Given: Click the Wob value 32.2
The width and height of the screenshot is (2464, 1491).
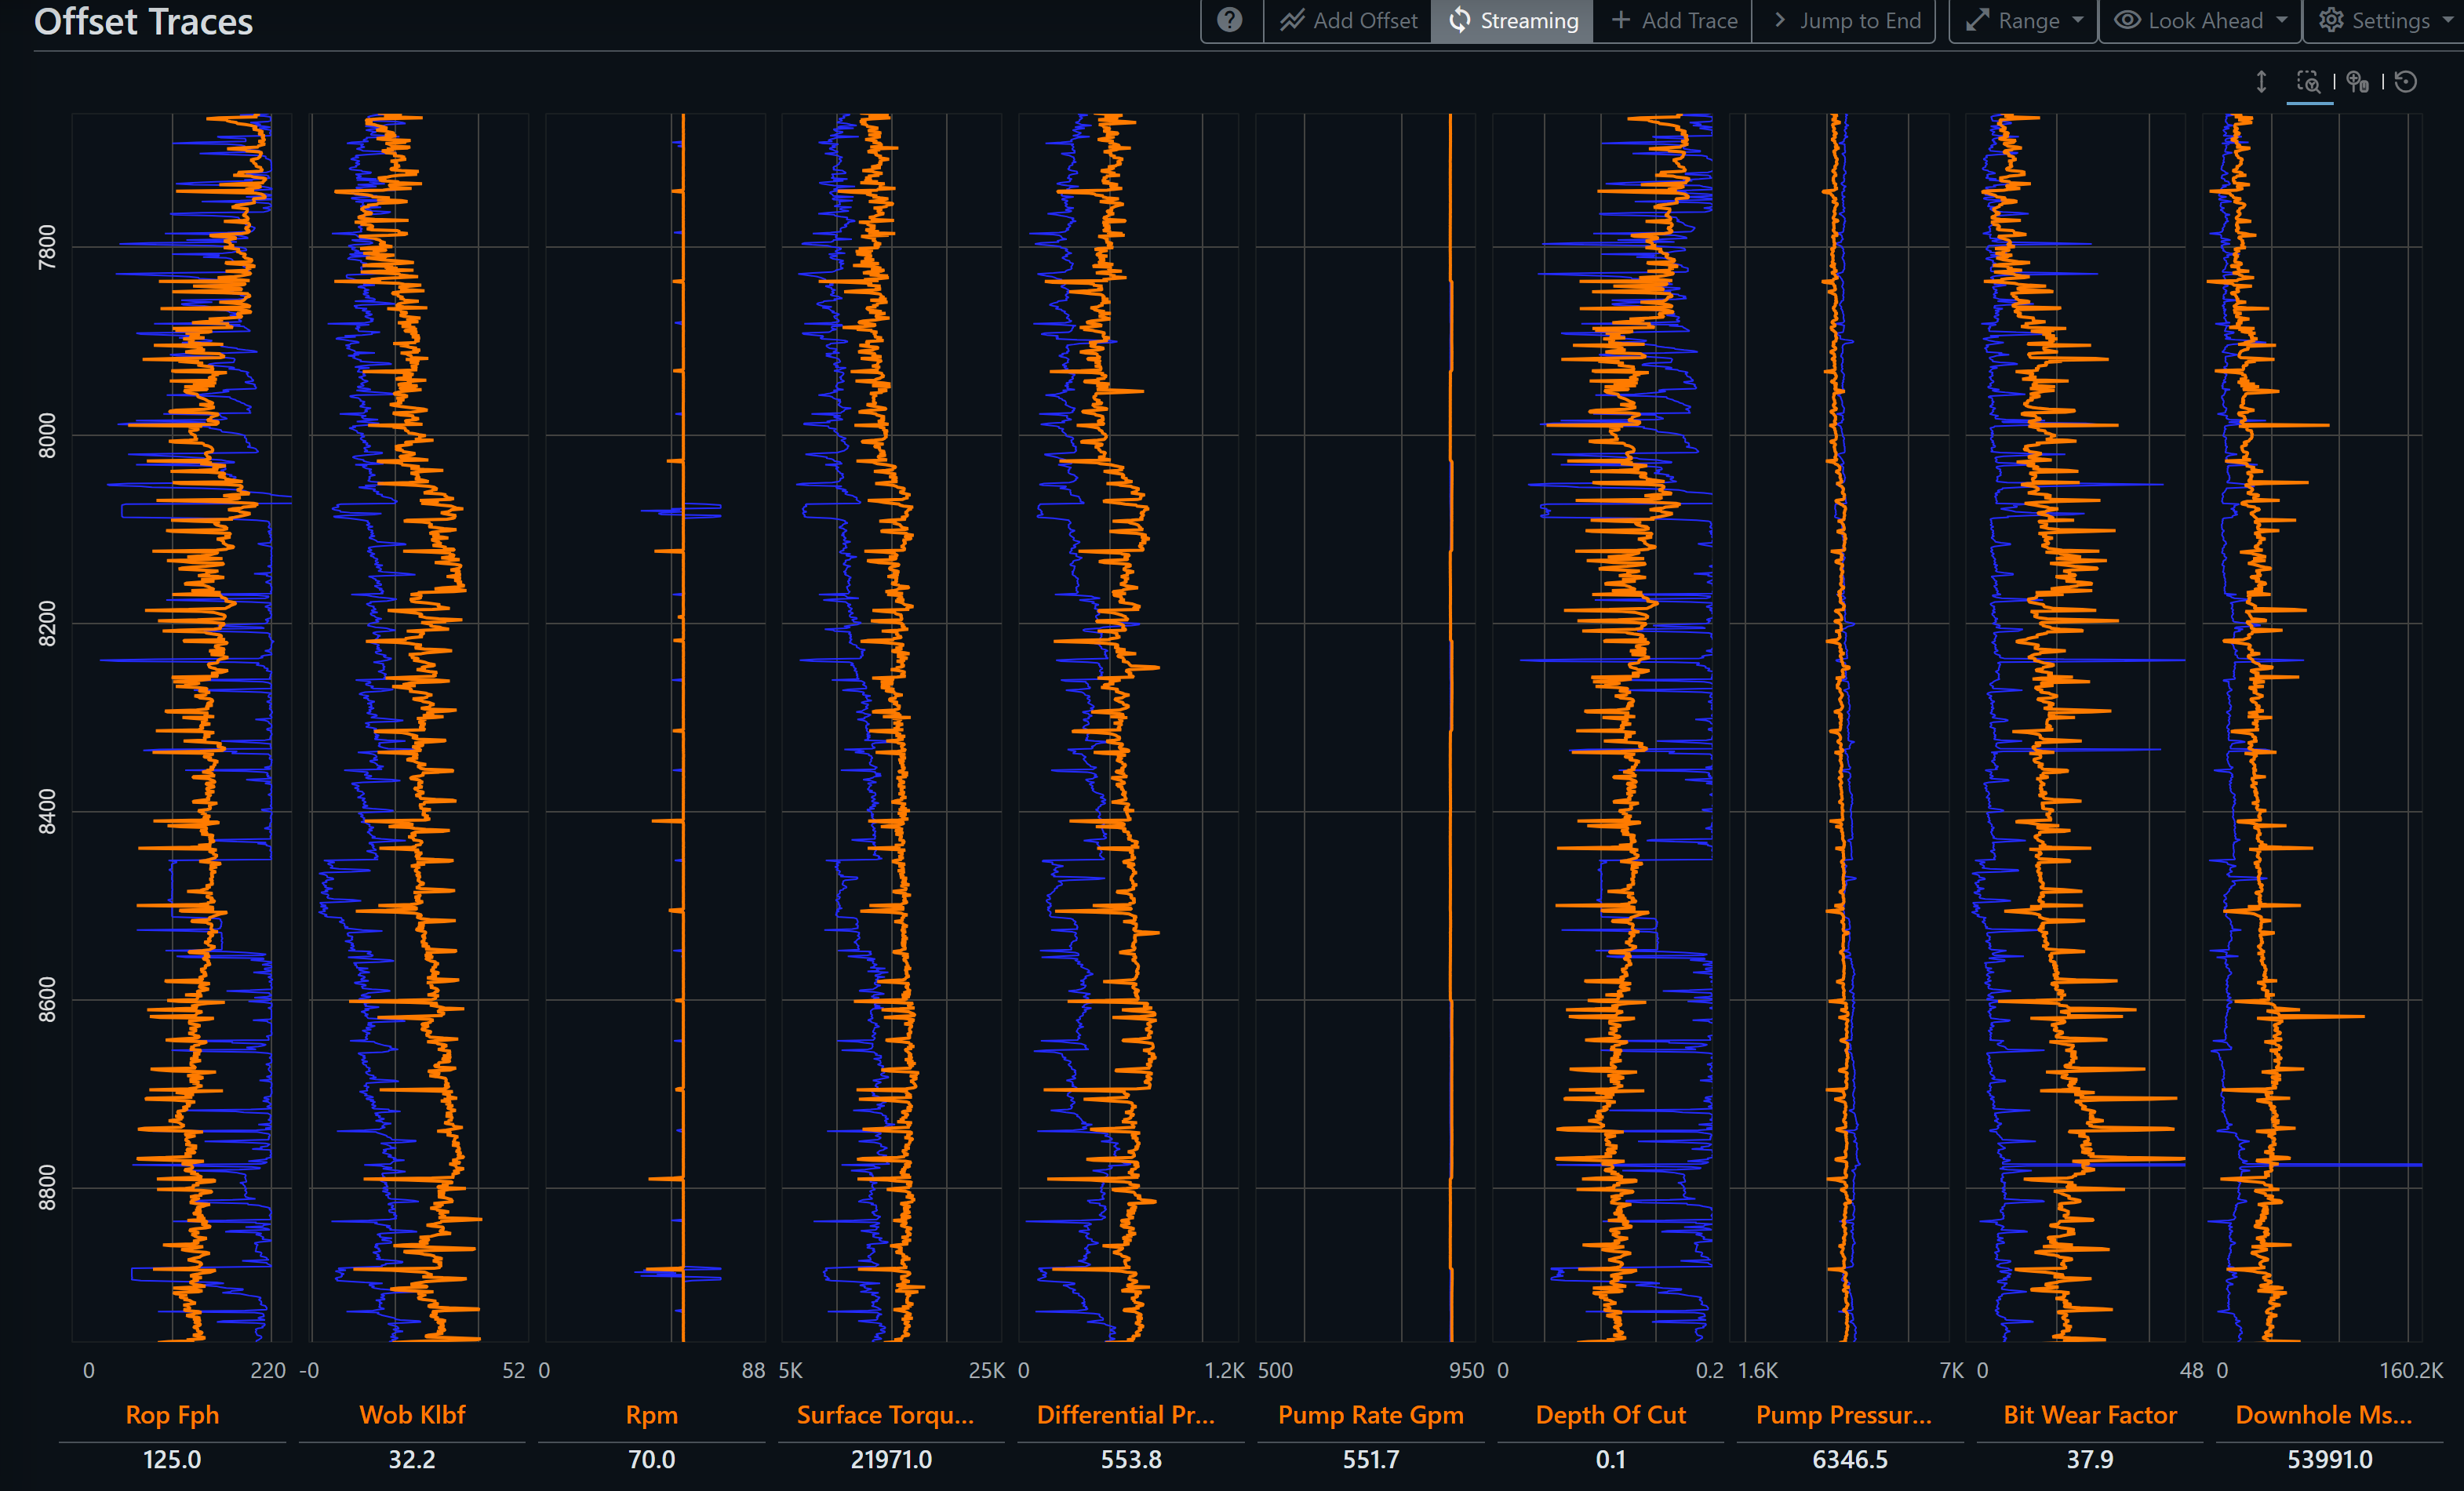Looking at the screenshot, I should (x=412, y=1460).
